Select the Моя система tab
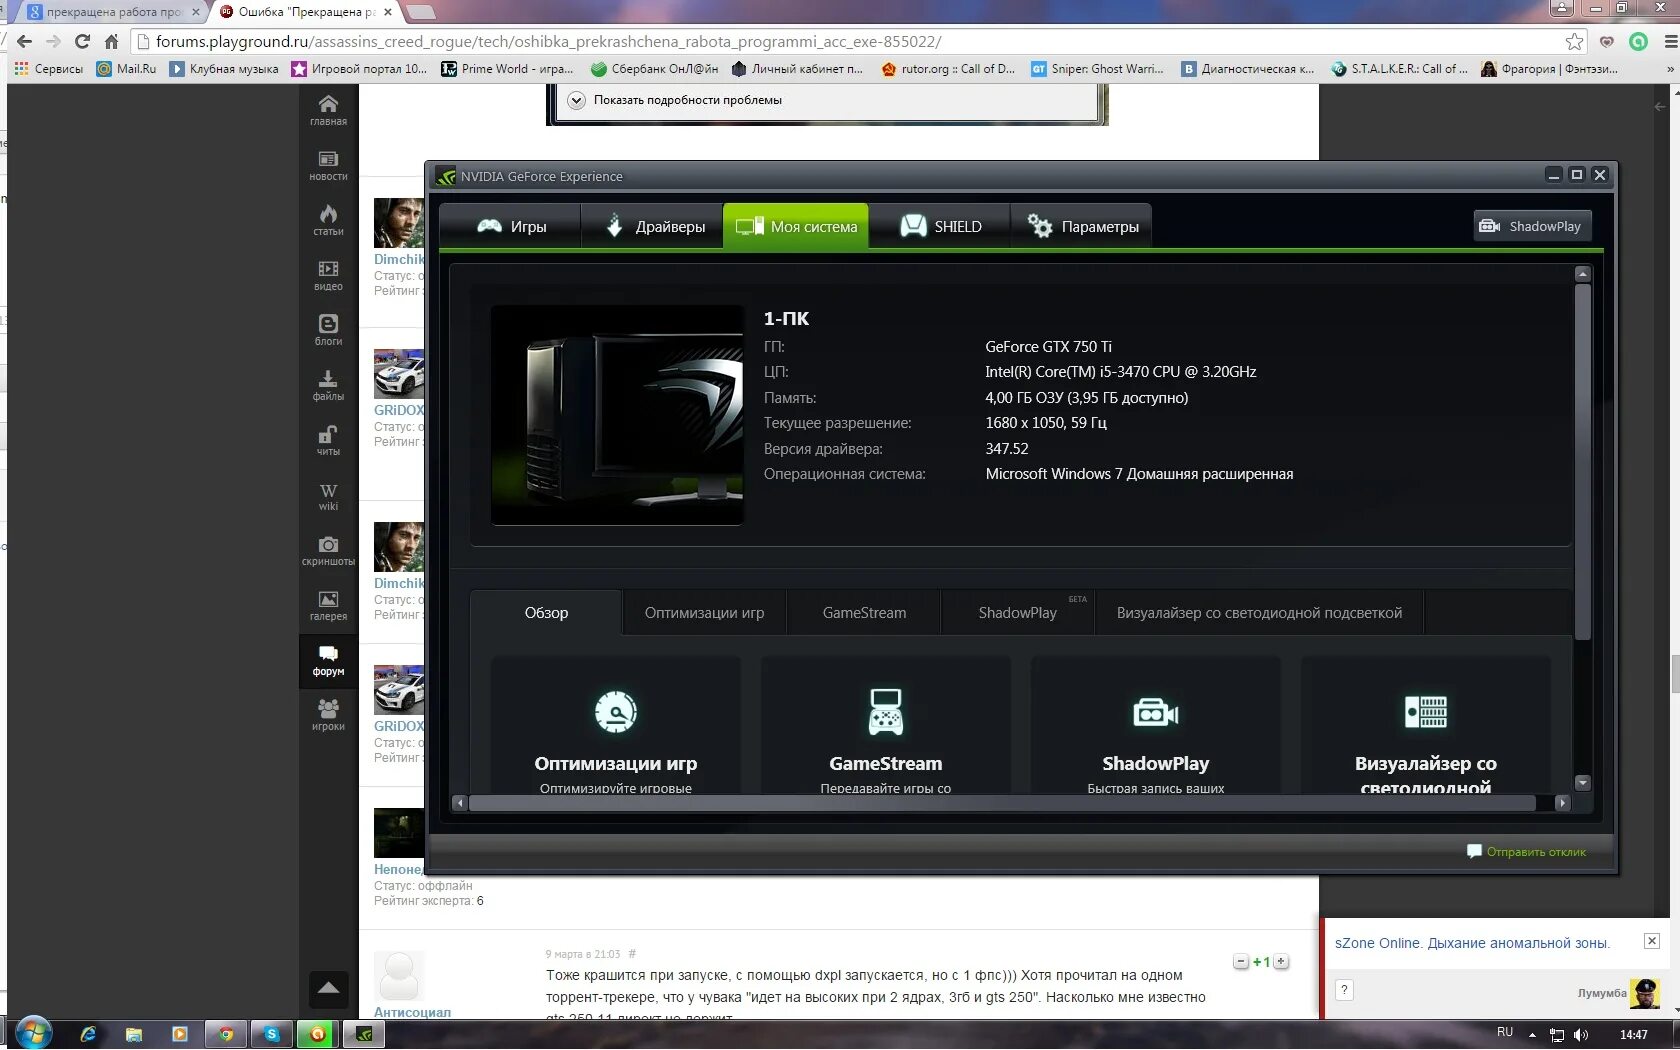 coord(796,226)
